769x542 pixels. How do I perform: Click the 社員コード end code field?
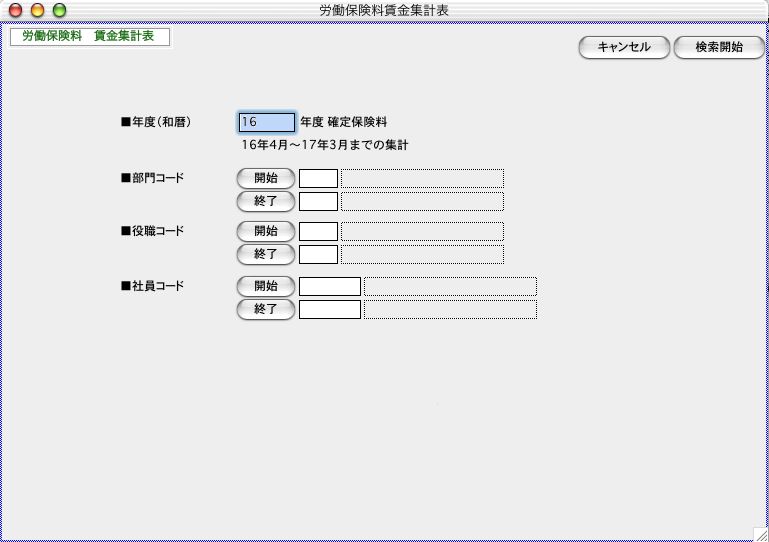coord(329,310)
